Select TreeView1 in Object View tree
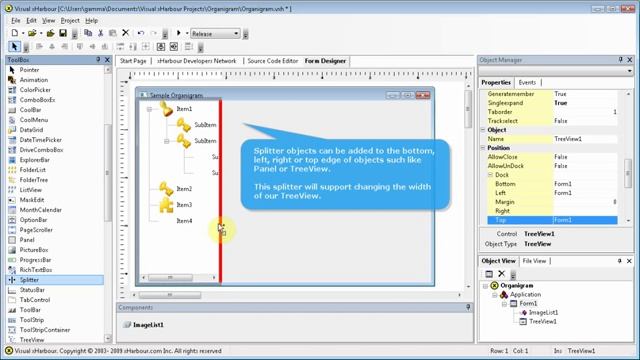This screenshot has height=360, width=640. tap(542, 322)
